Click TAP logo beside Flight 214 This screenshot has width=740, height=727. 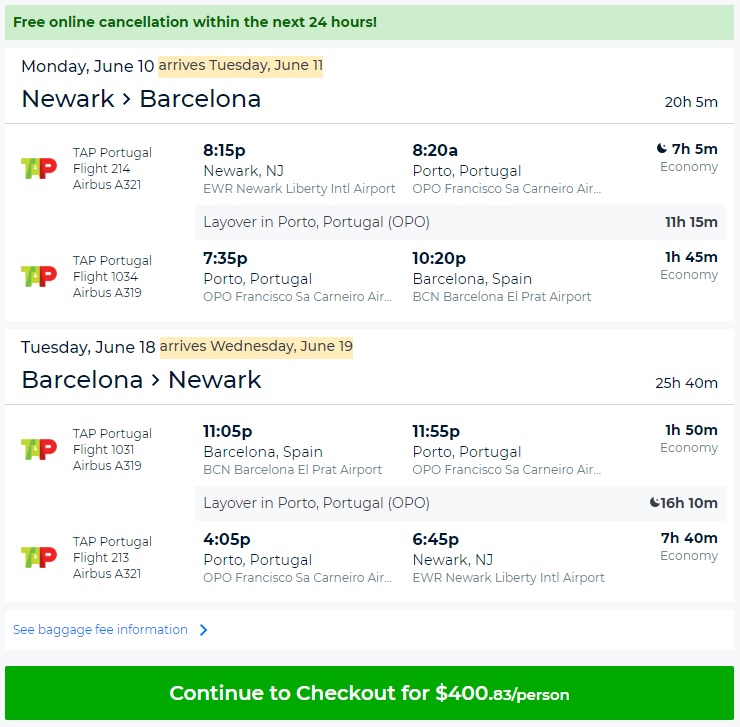39,168
